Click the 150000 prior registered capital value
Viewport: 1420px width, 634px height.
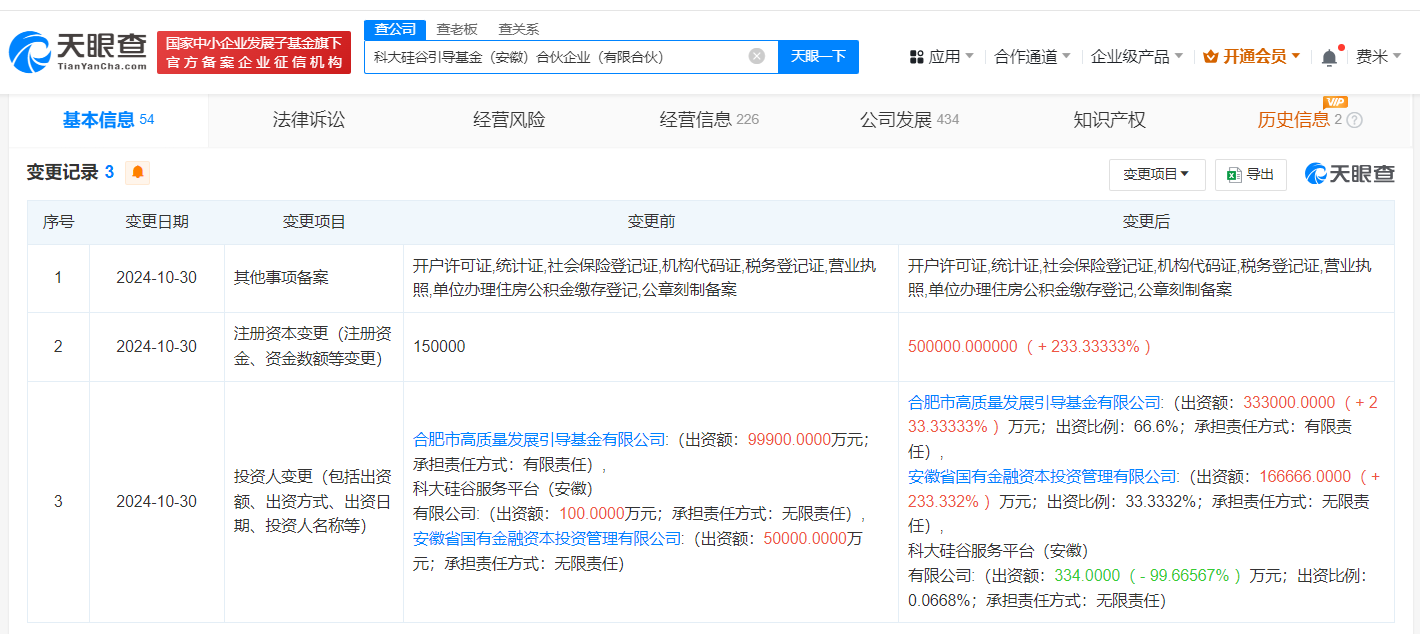coord(439,346)
